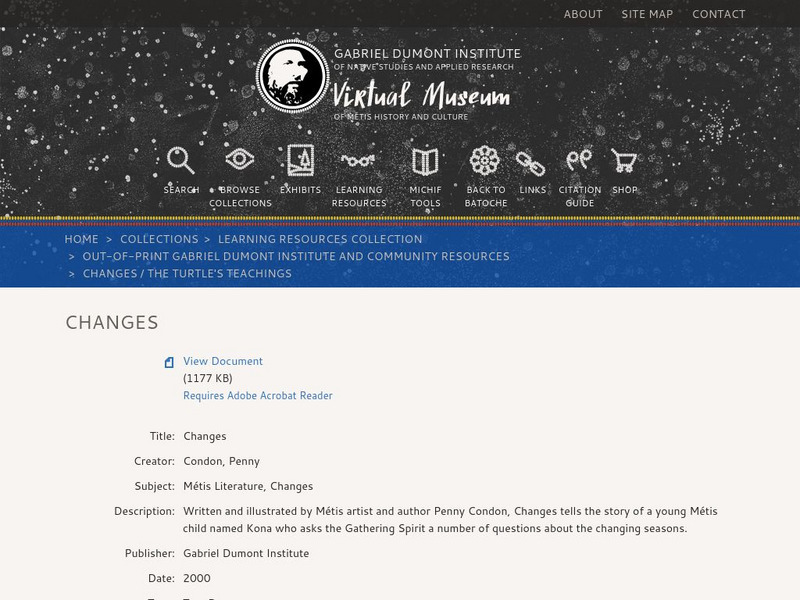Click the Exhibits picture icon

pos(301,161)
